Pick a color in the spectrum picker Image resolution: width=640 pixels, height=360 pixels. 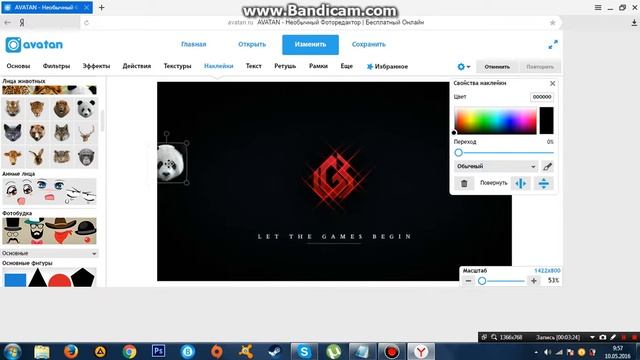(x=496, y=121)
